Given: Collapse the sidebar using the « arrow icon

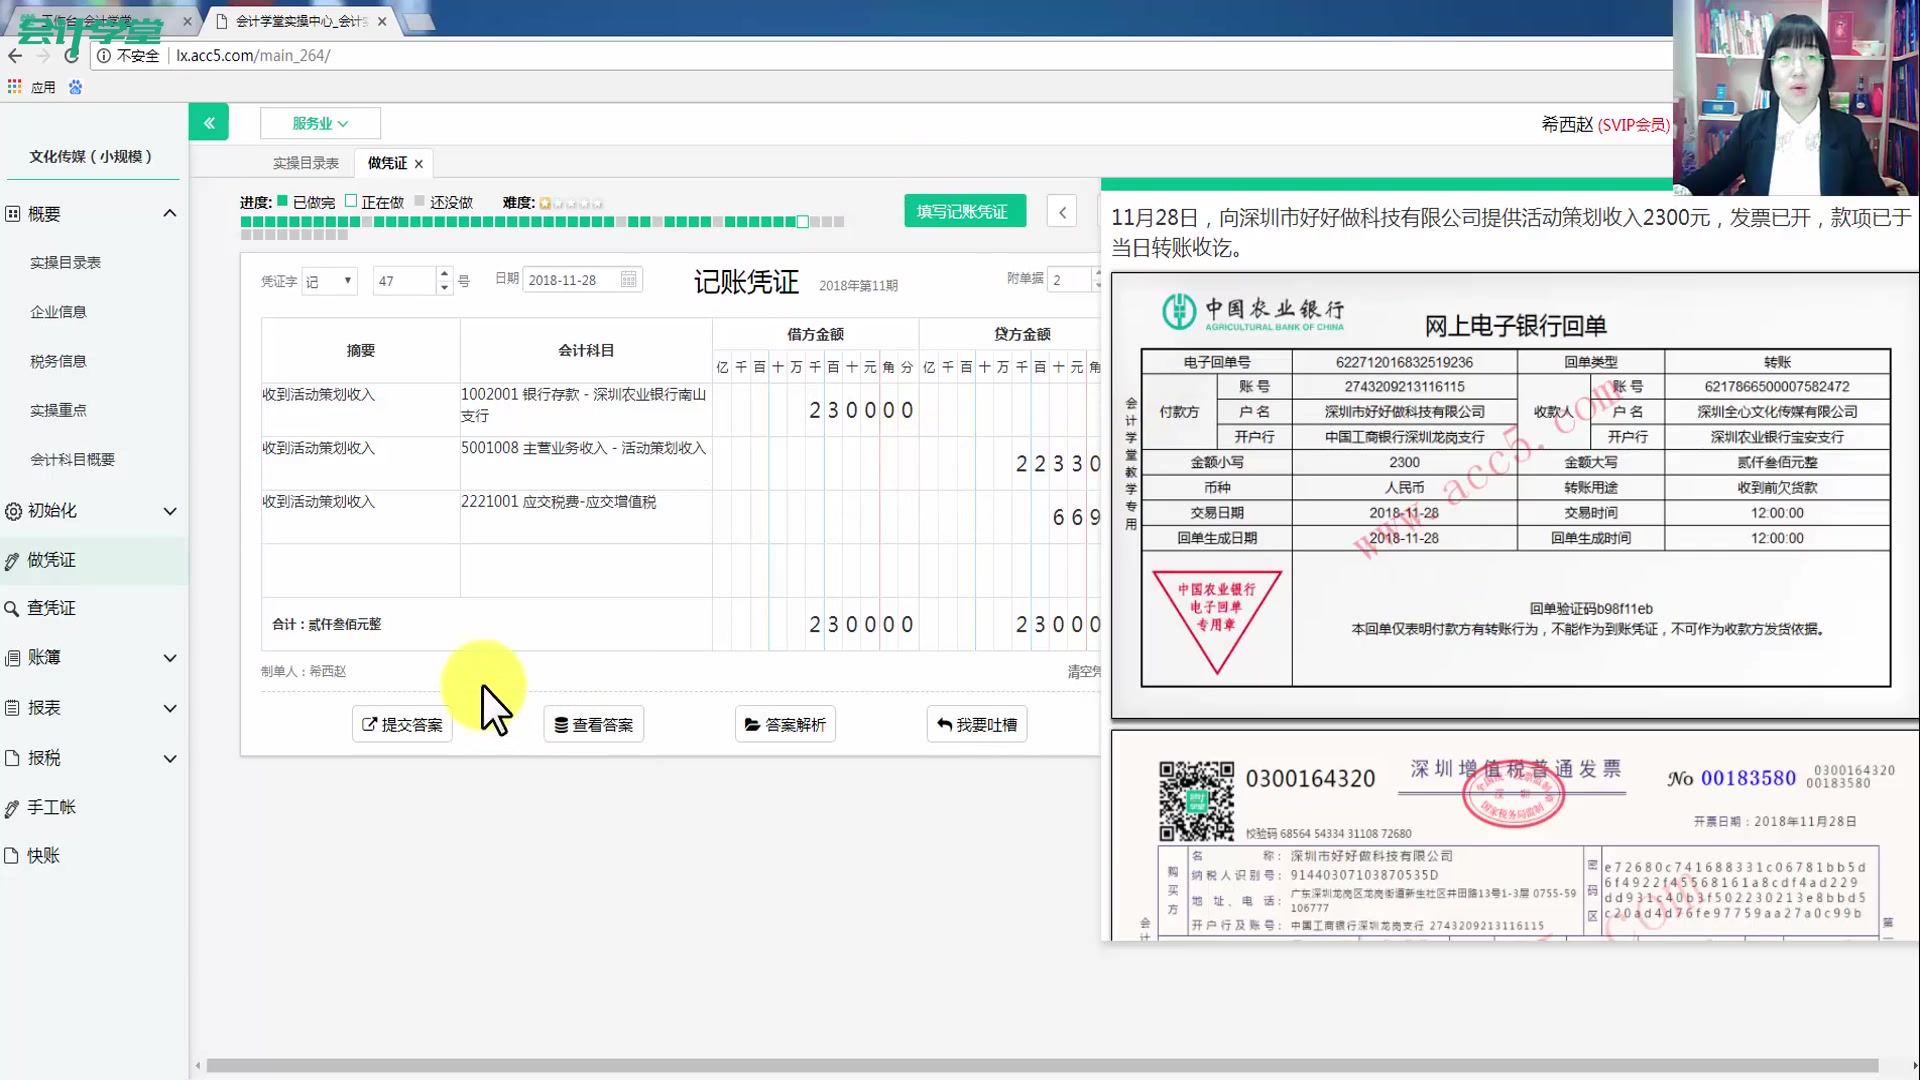Looking at the screenshot, I should pyautogui.click(x=209, y=122).
